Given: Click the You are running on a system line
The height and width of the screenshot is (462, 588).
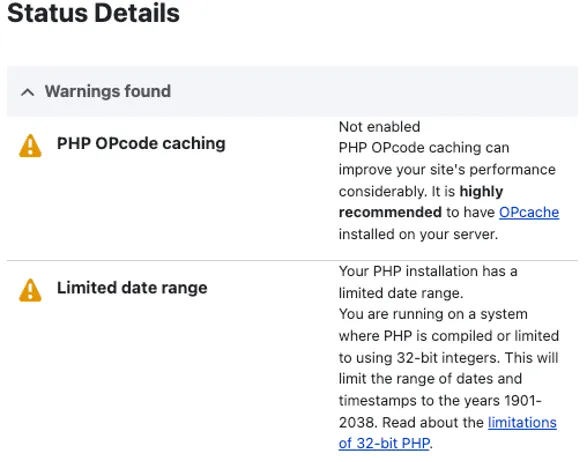Looking at the screenshot, I should [x=433, y=314].
